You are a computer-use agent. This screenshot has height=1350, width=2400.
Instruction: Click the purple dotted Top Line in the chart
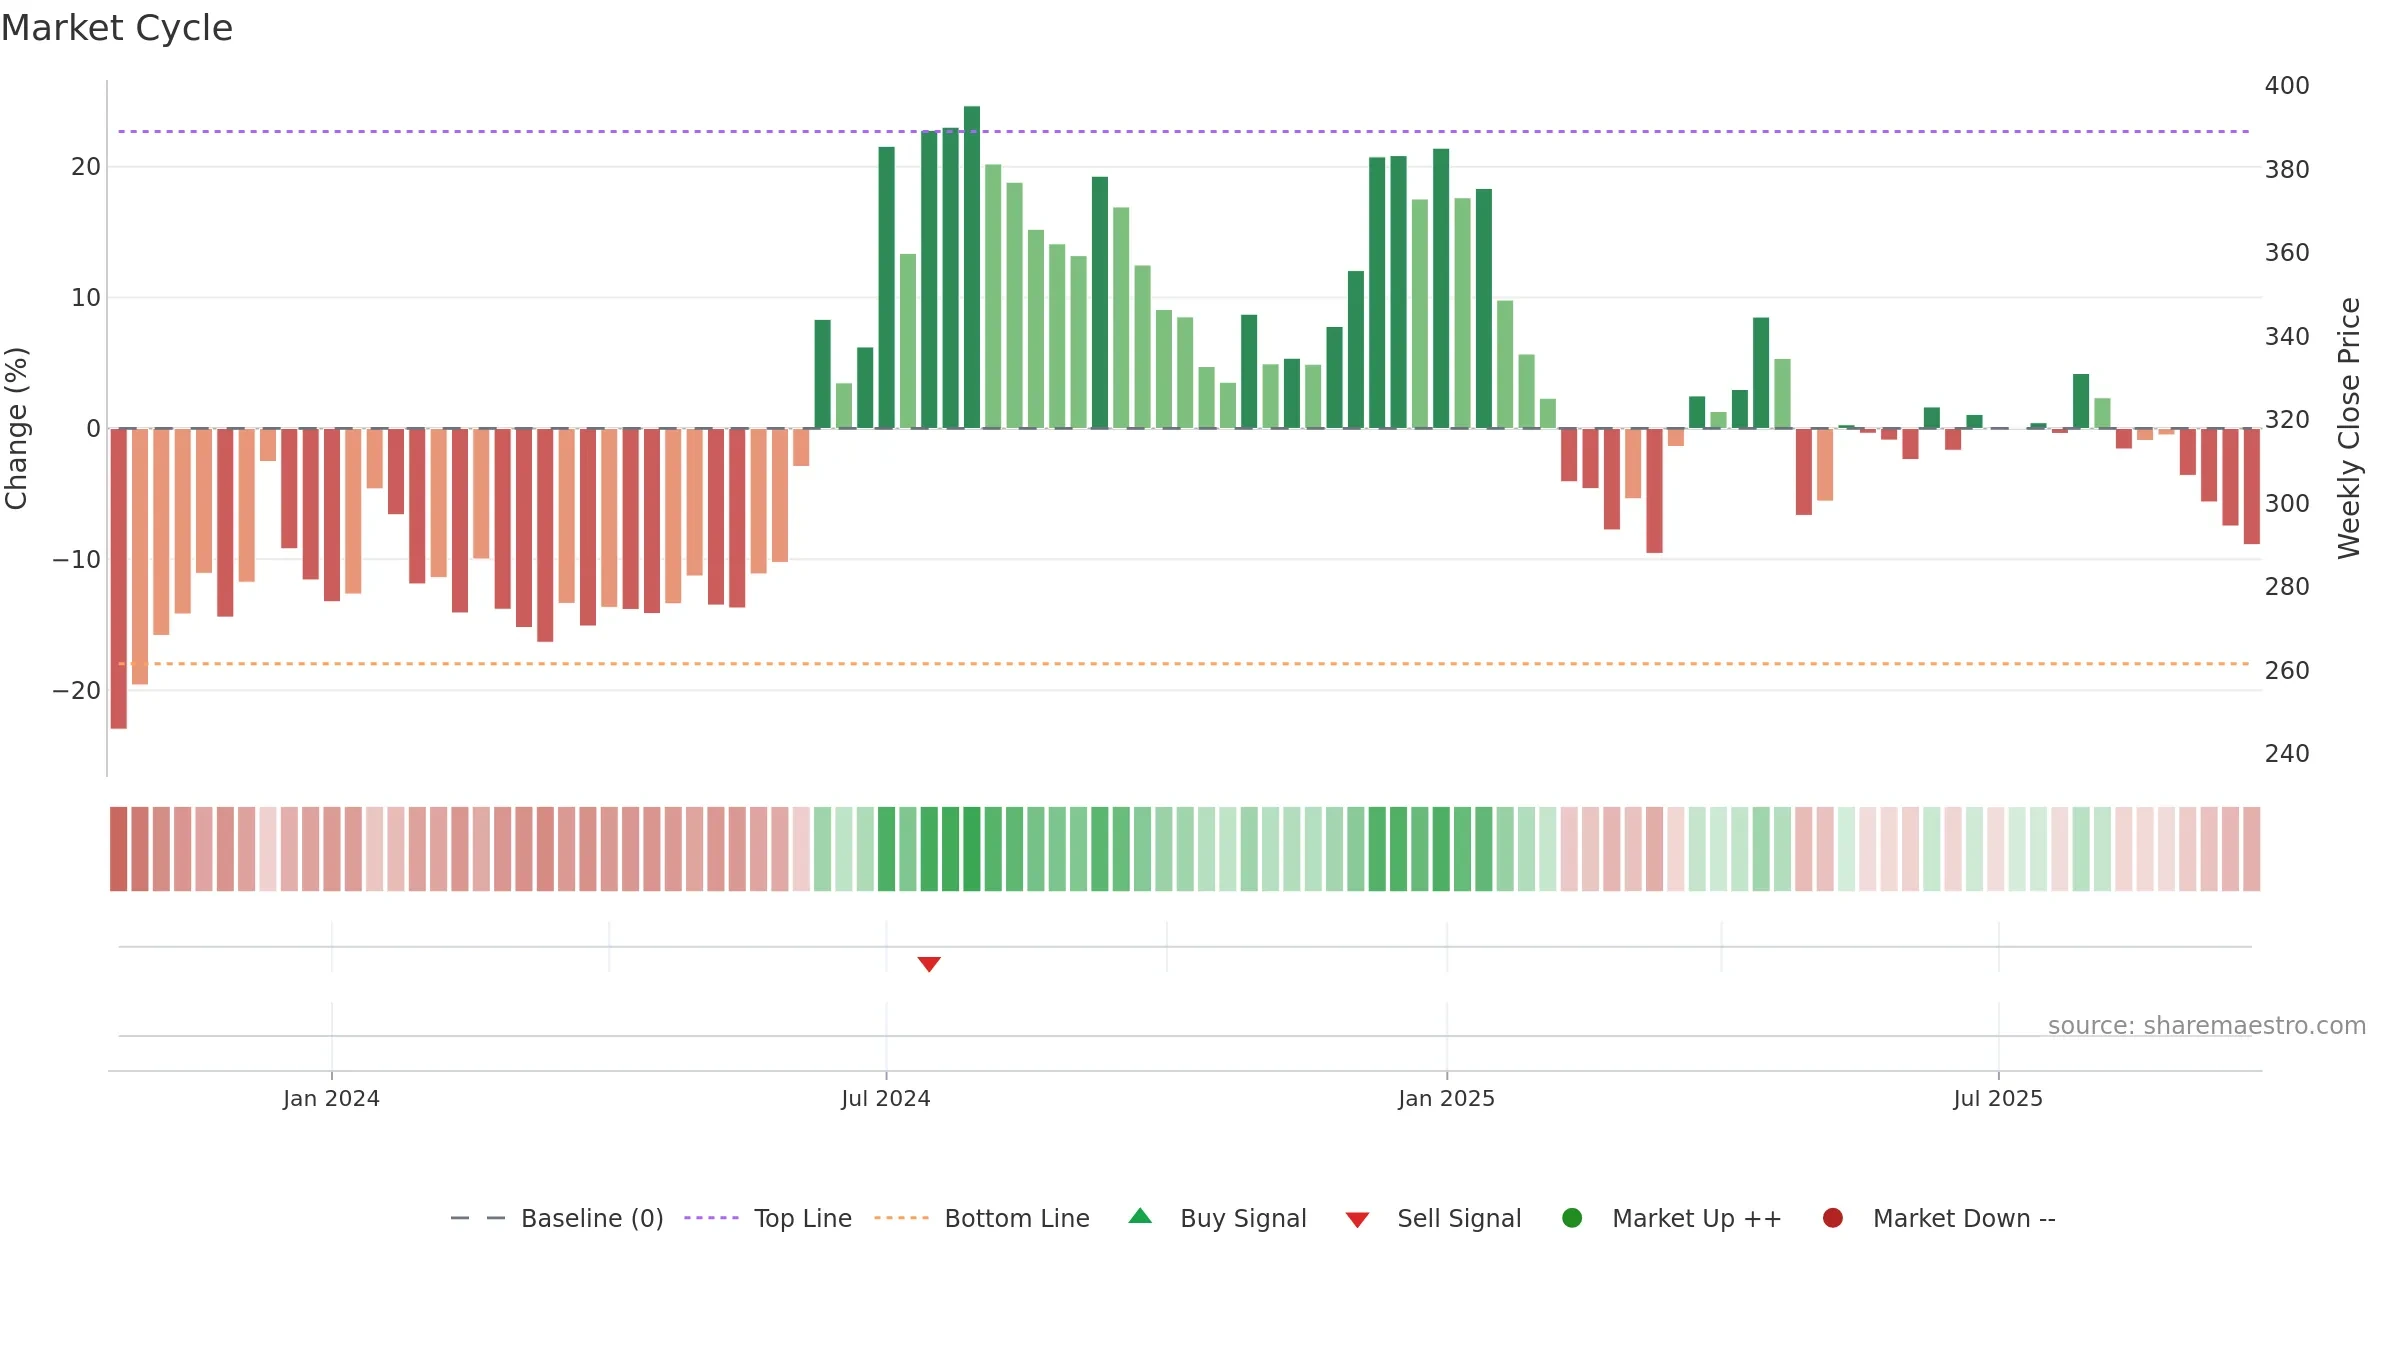coord(1184,131)
